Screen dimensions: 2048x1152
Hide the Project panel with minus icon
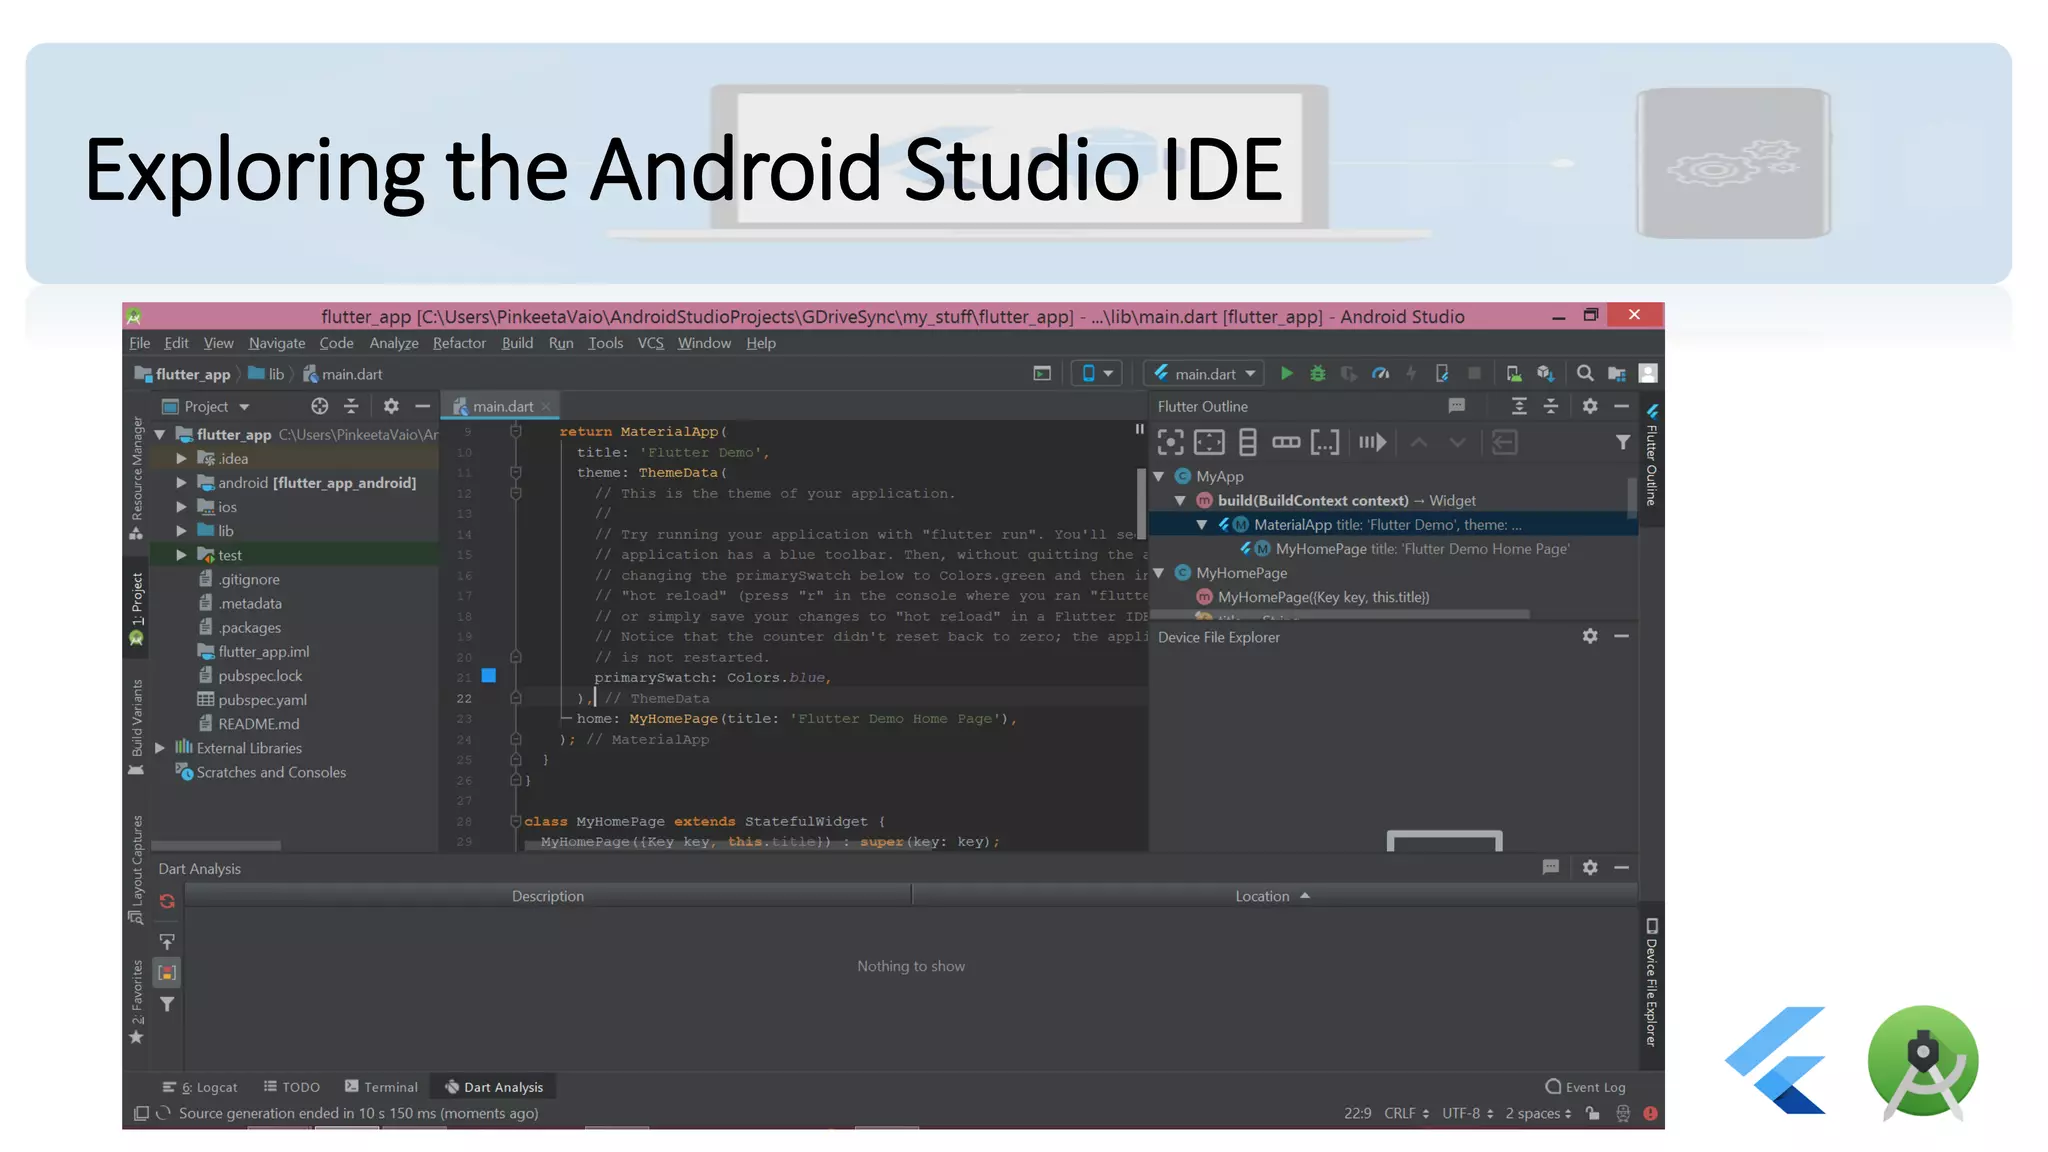(x=422, y=406)
